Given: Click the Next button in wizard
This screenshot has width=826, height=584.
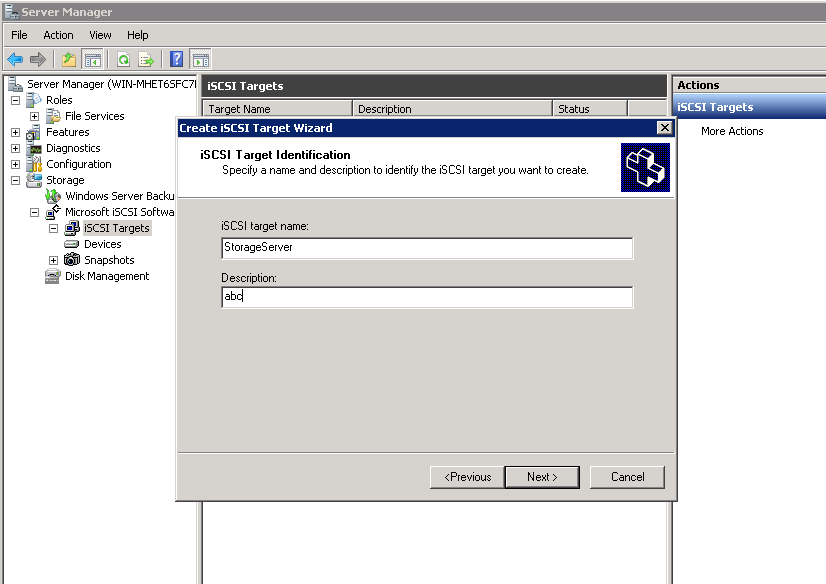Looking at the screenshot, I should point(542,477).
